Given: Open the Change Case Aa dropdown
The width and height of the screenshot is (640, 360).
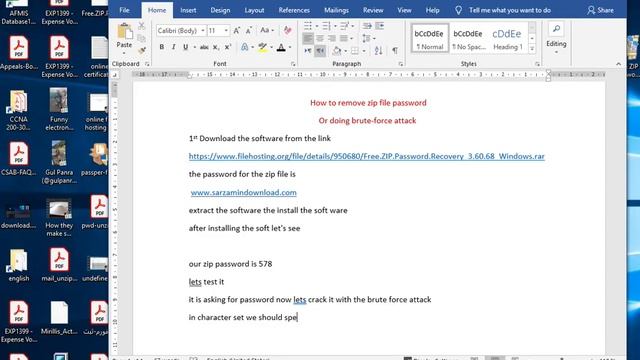Looking at the screenshot, I should point(267,30).
